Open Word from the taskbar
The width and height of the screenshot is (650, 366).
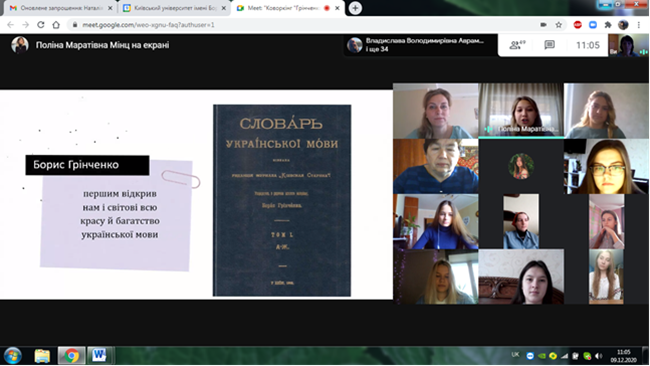[99, 356]
